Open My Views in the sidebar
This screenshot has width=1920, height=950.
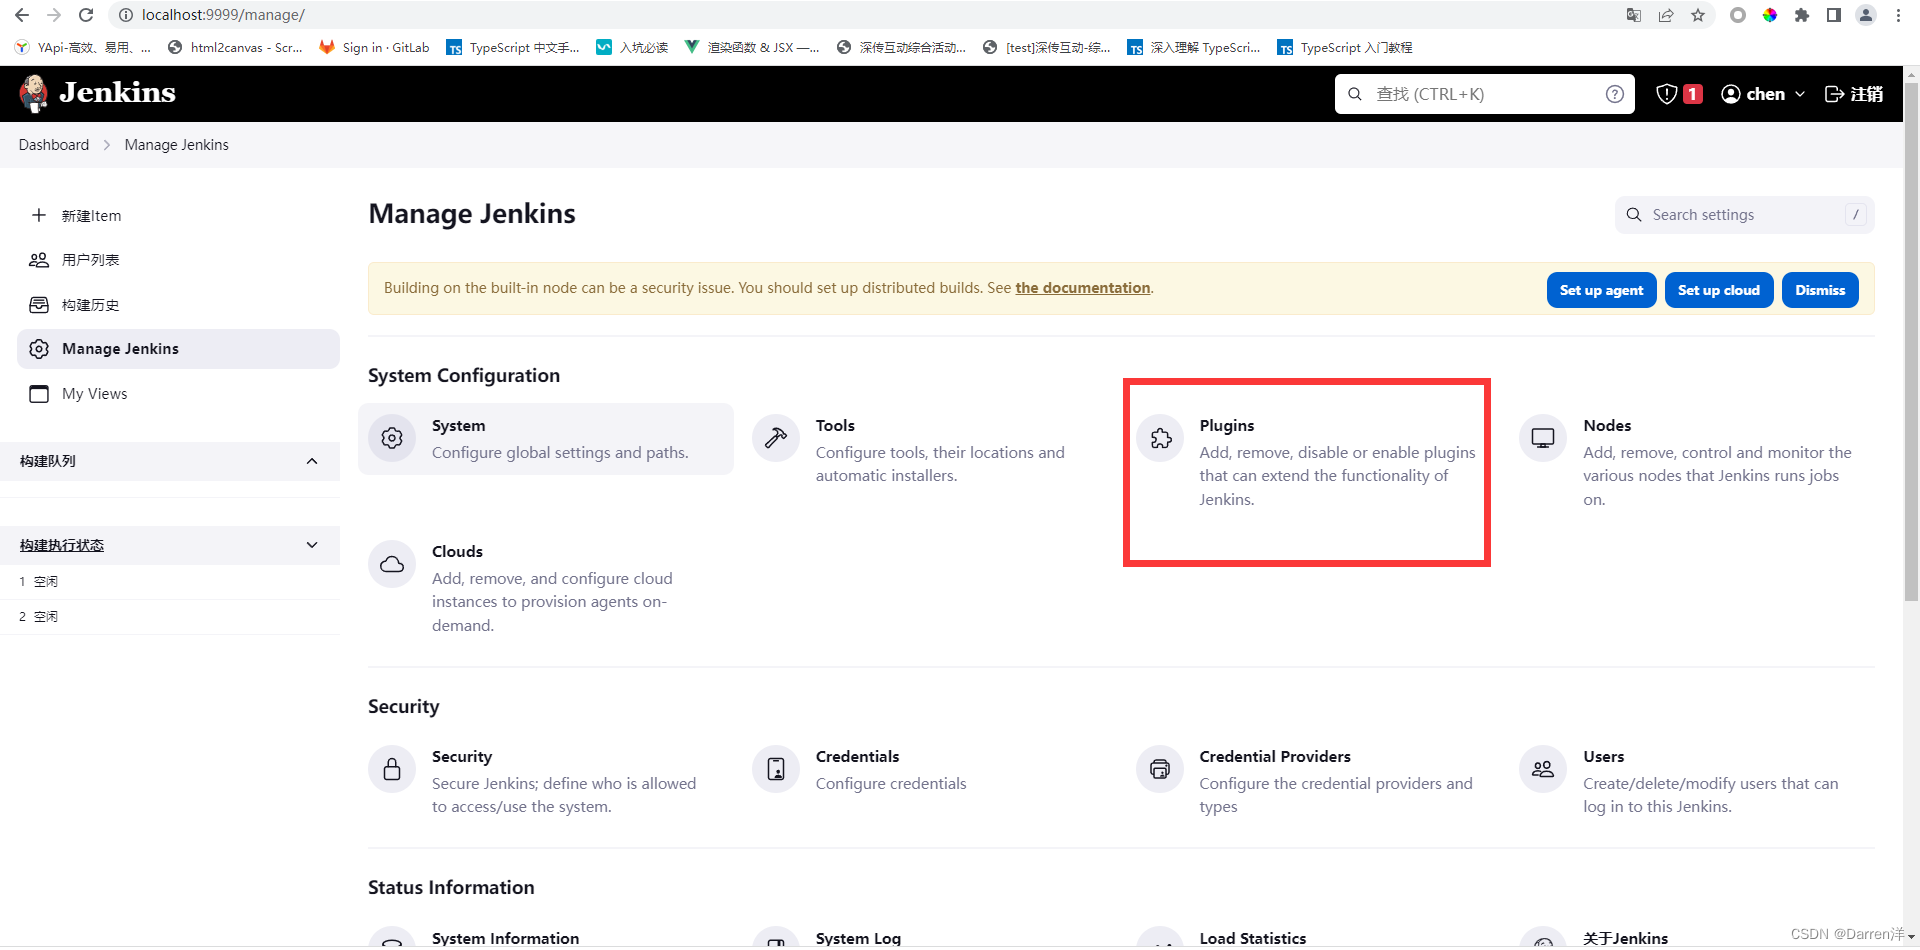(x=178, y=394)
